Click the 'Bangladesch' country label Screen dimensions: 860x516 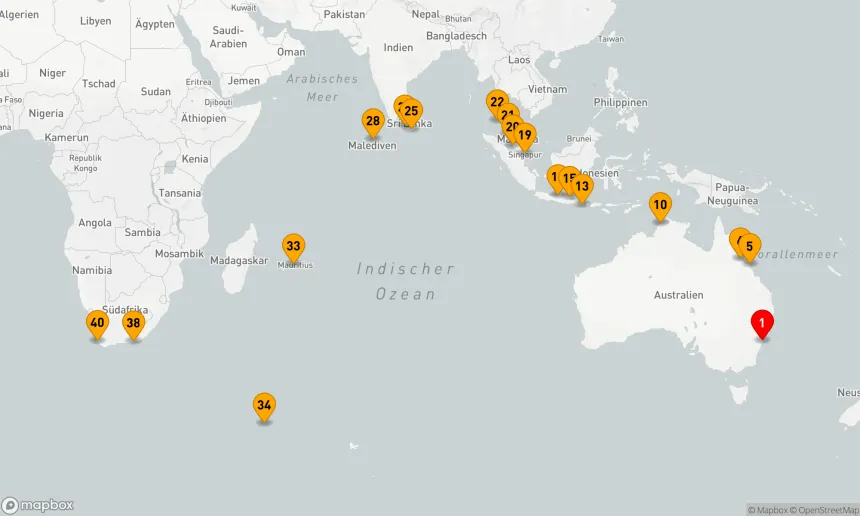coord(456,36)
